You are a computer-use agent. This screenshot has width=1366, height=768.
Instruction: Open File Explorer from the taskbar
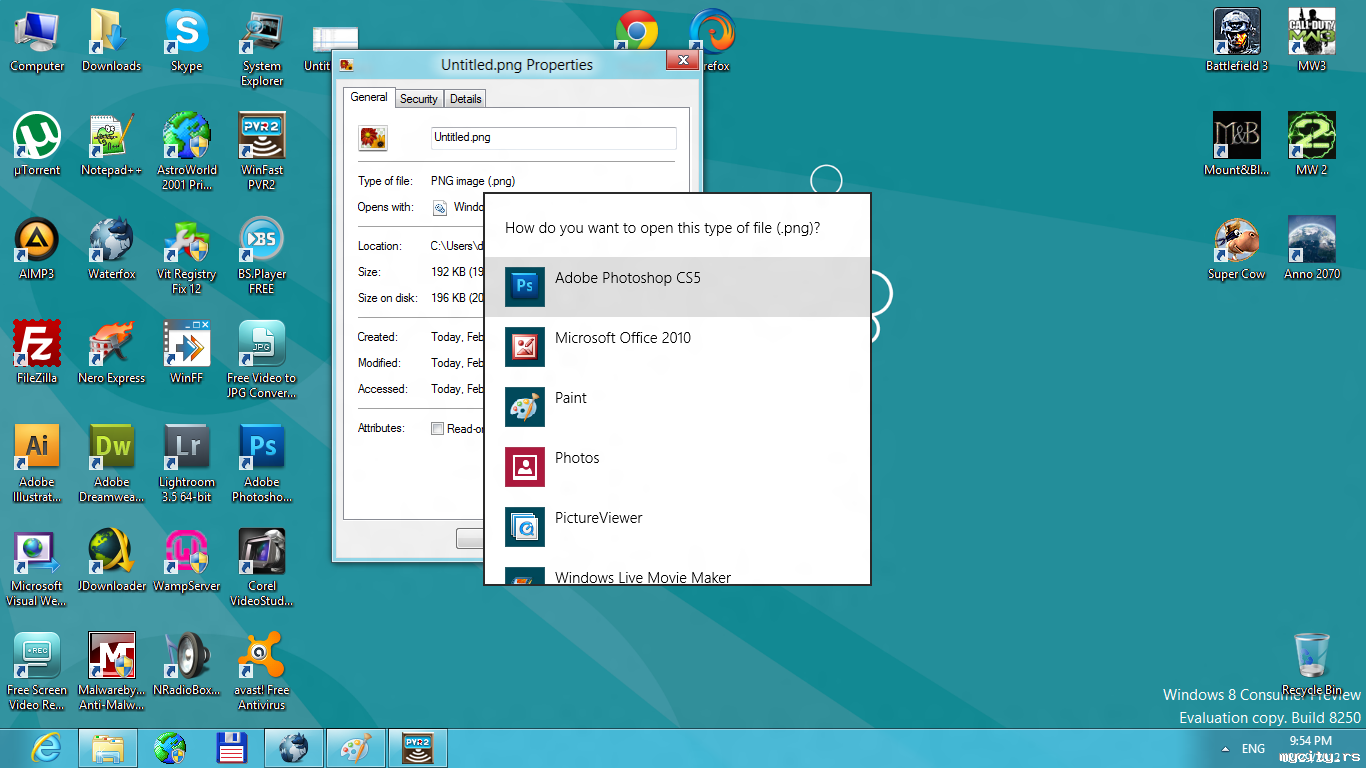point(108,748)
